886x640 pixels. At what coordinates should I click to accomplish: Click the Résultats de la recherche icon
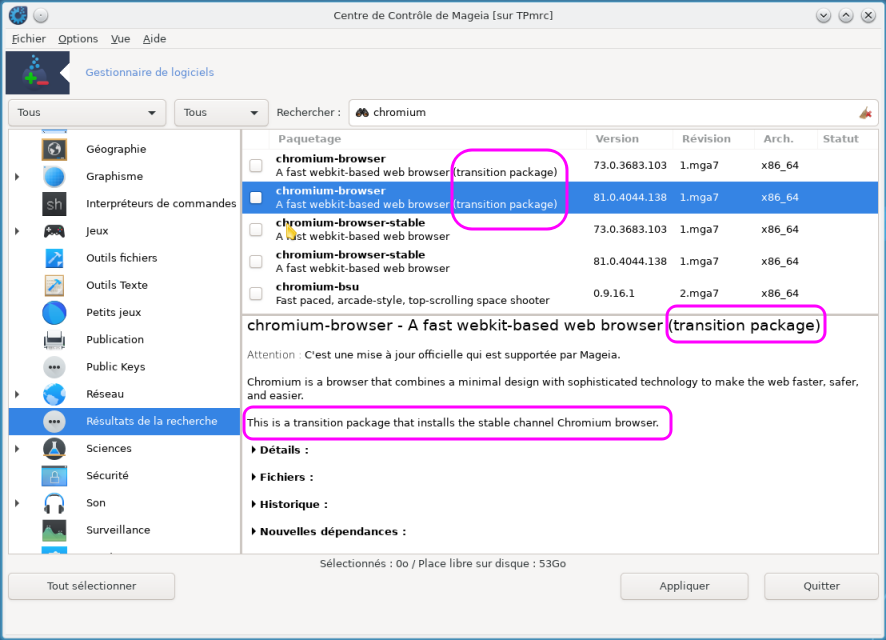[54, 421]
